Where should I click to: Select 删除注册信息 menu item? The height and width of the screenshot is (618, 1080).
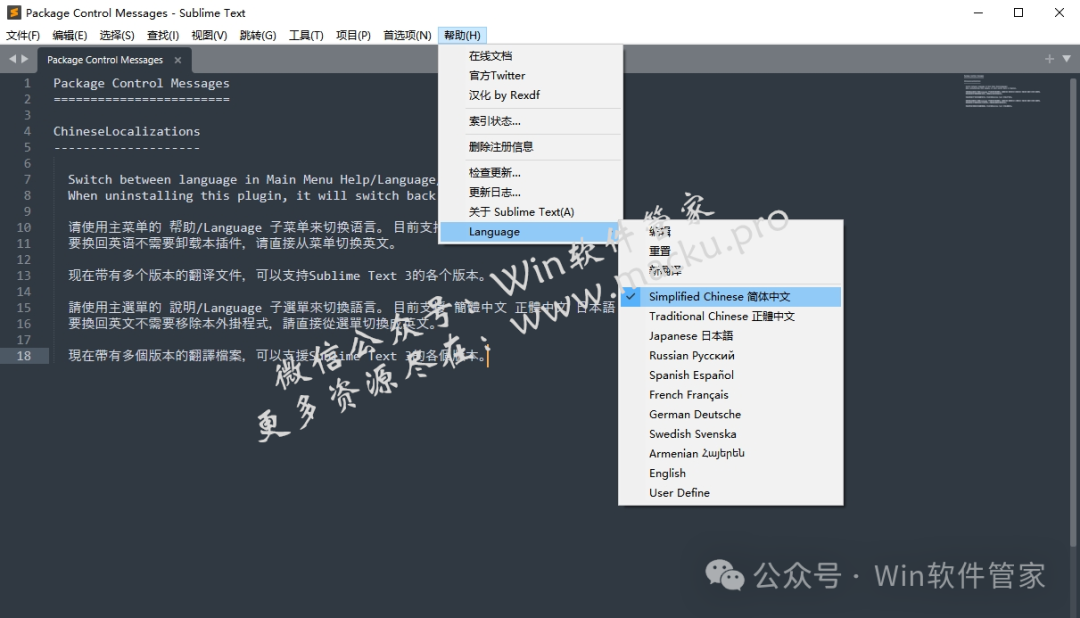tap(530, 147)
